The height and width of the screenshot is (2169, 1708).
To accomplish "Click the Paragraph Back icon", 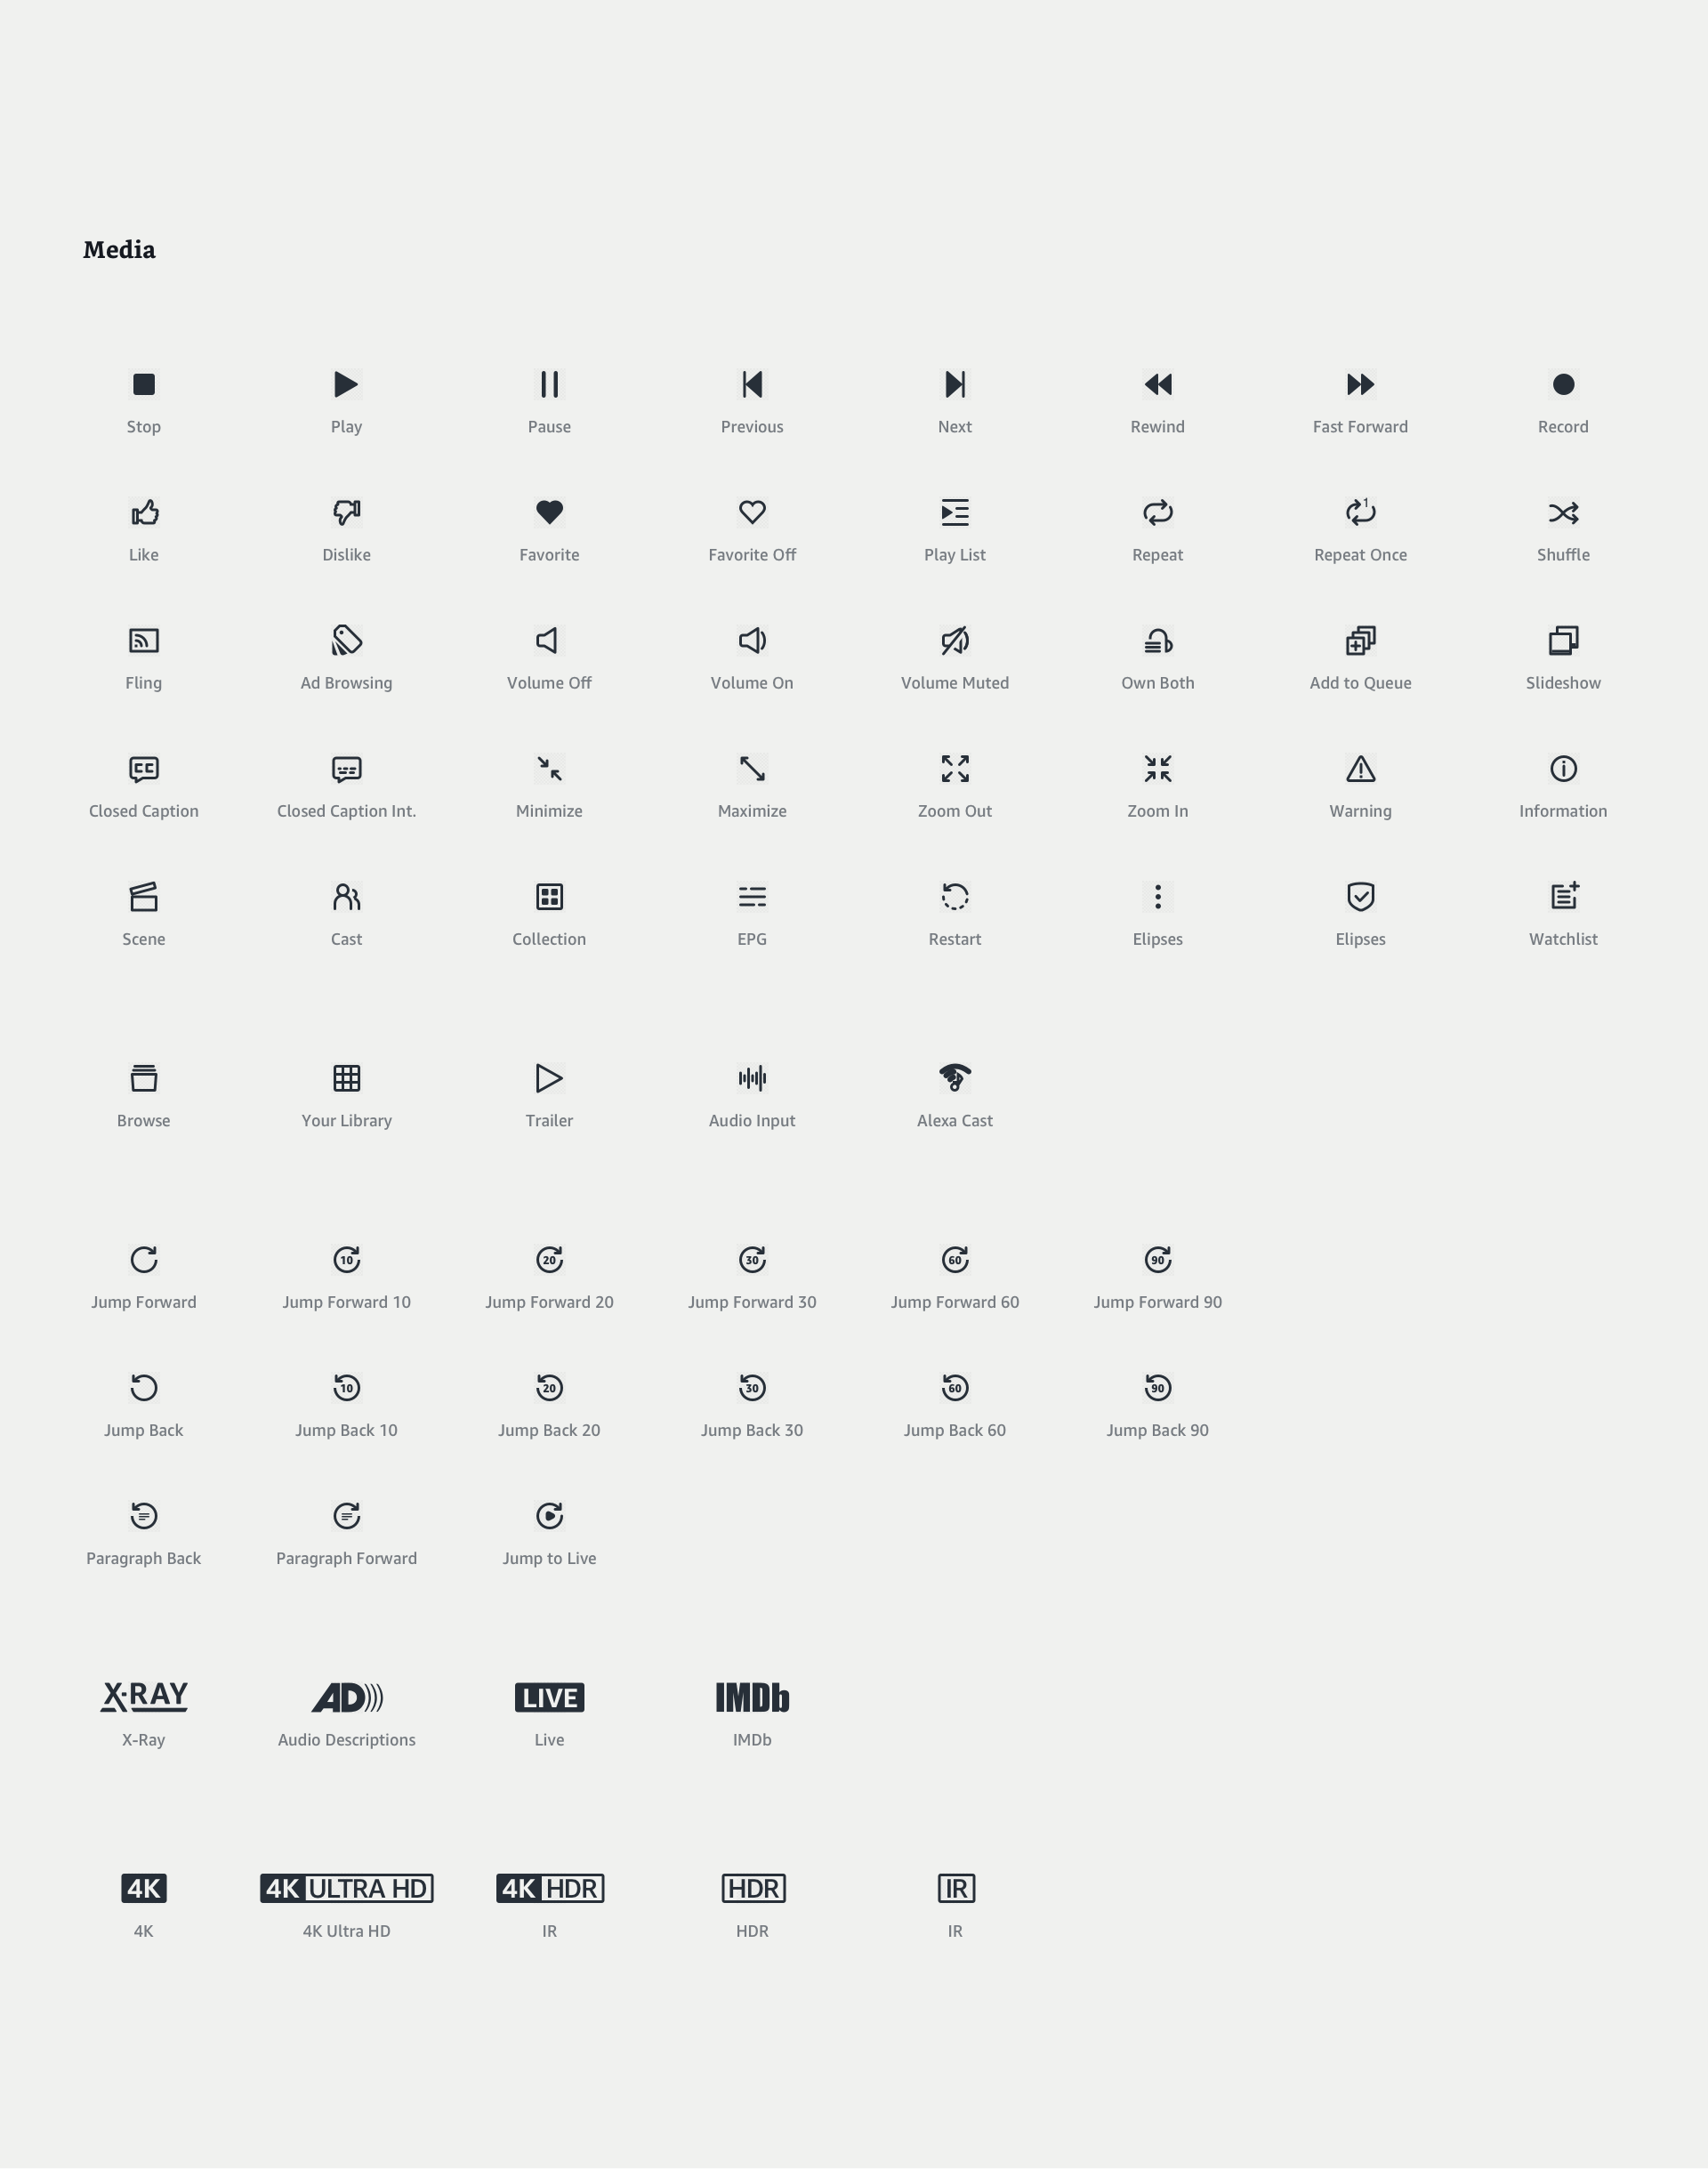I will point(144,1515).
